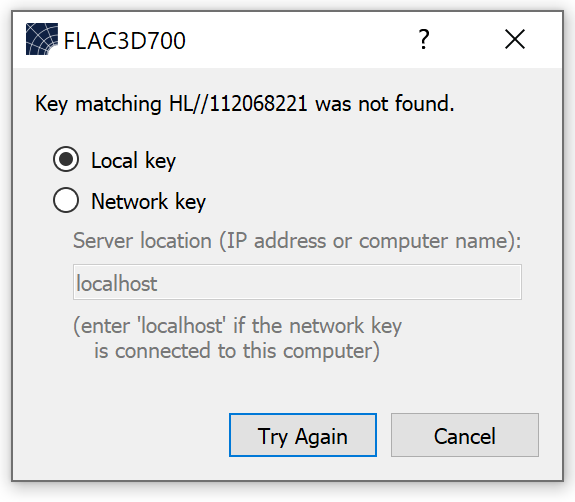
Task: Click the hint line mentioning 'the network key'
Action: pyautogui.click(x=238, y=326)
